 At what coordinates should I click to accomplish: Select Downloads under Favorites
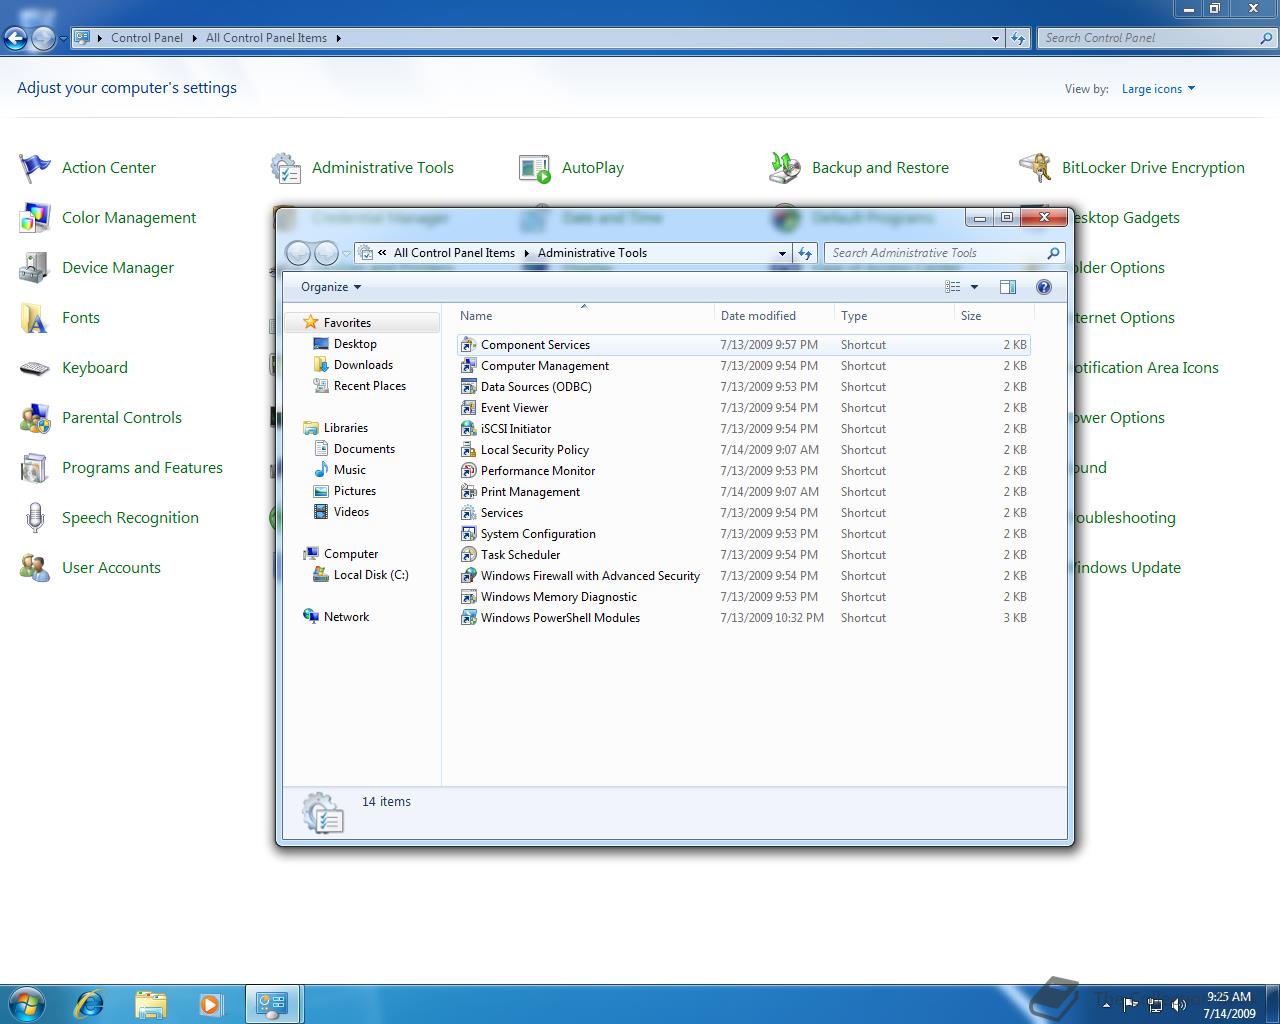tap(363, 365)
